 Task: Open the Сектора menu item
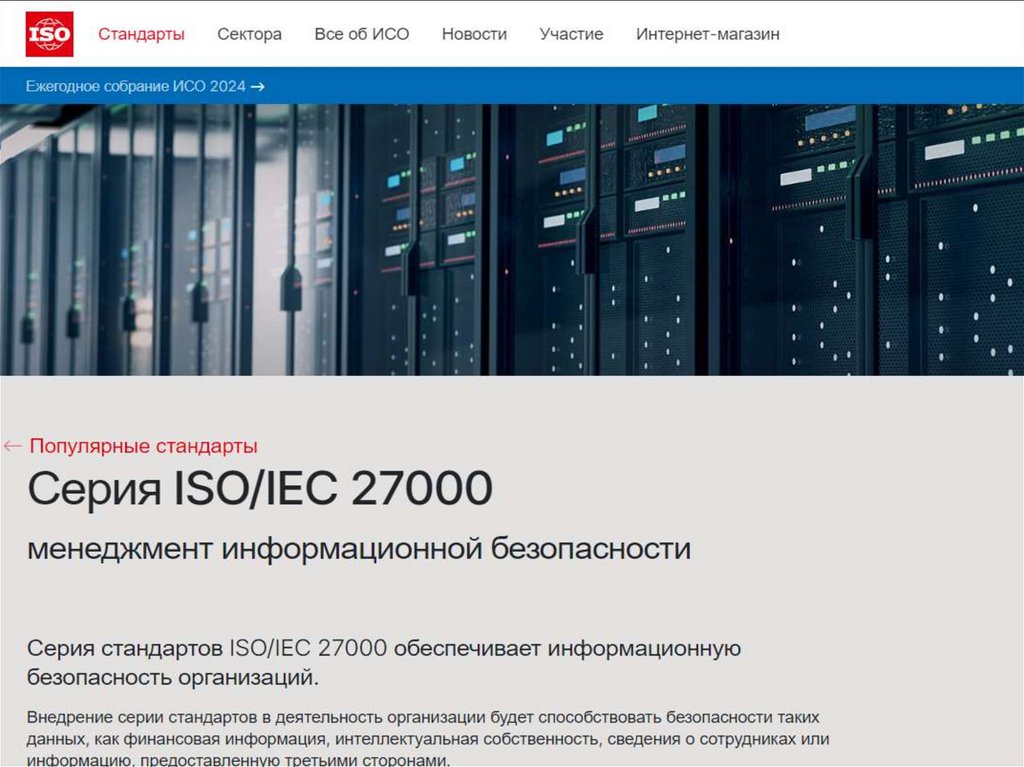tap(249, 34)
